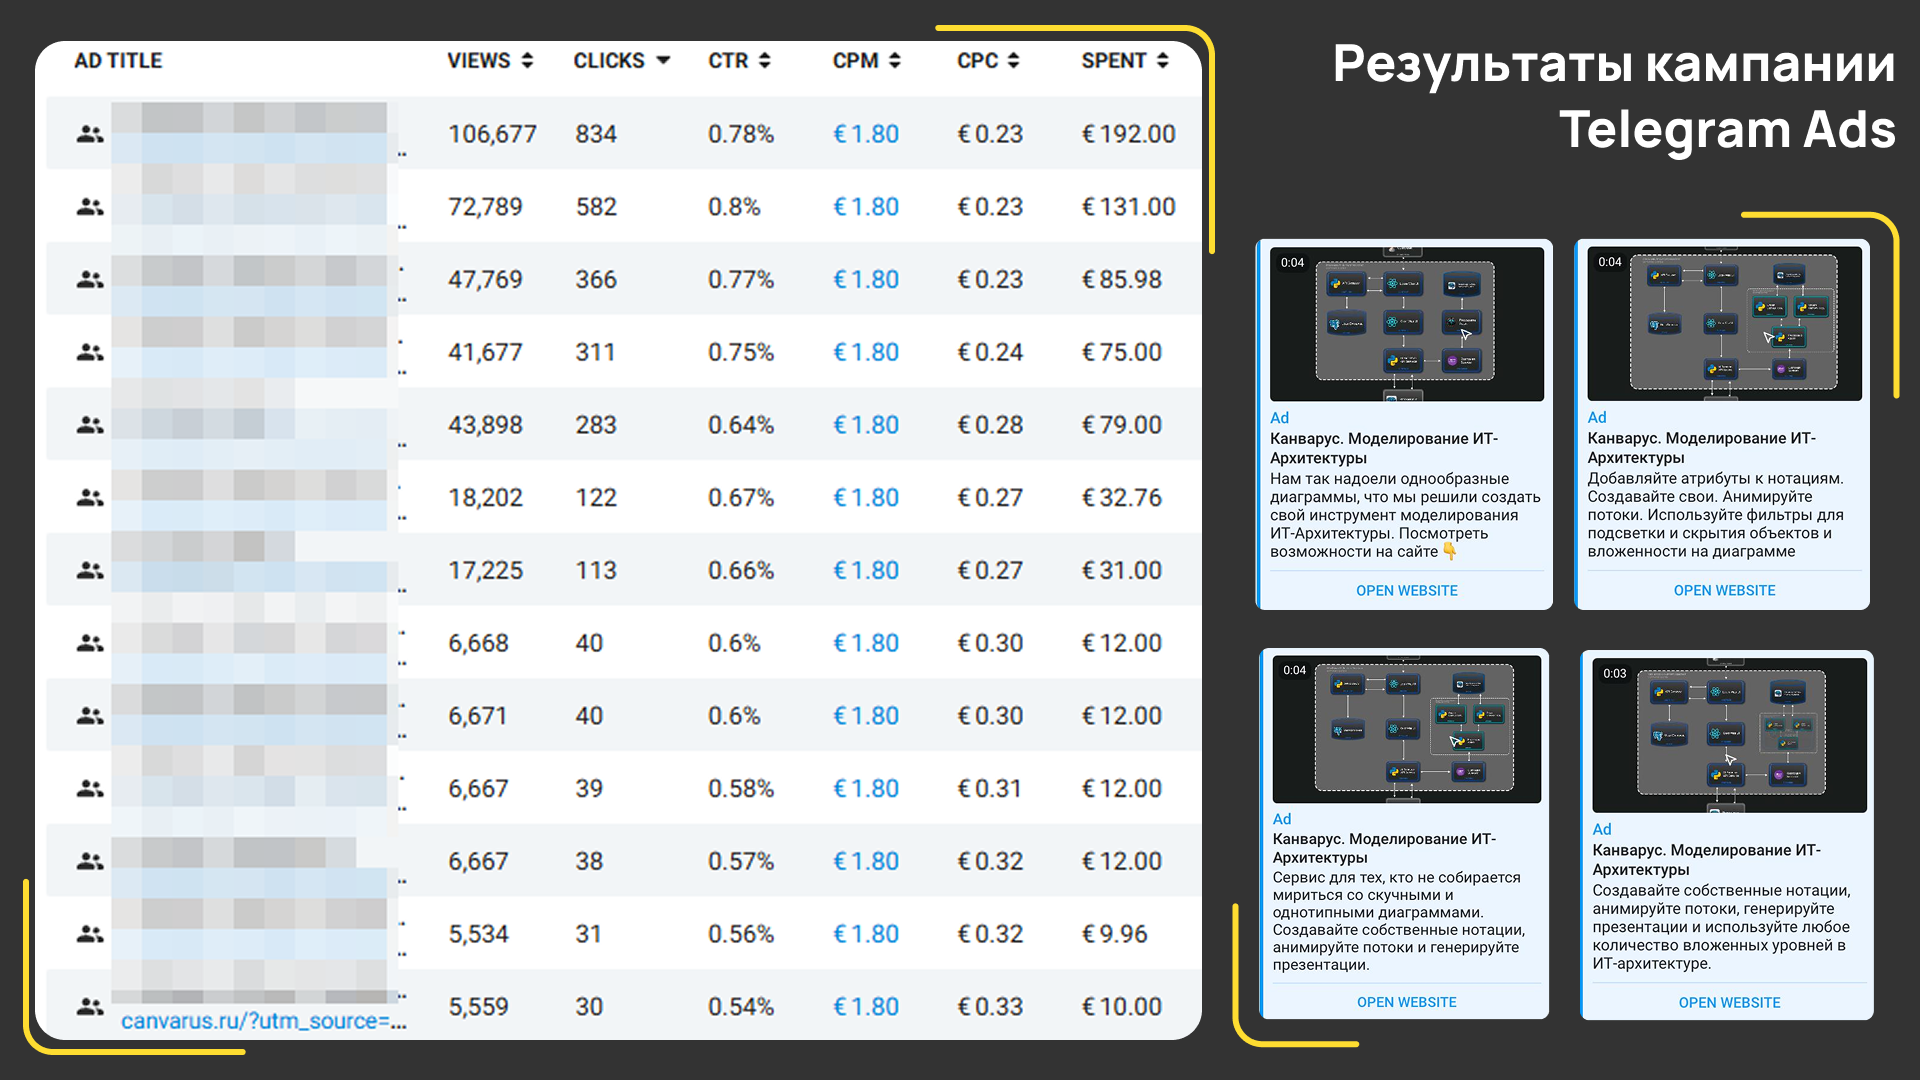1920x1080 pixels.
Task: Play the 0:03 ad video thumbnail
Action: pos(1729,735)
